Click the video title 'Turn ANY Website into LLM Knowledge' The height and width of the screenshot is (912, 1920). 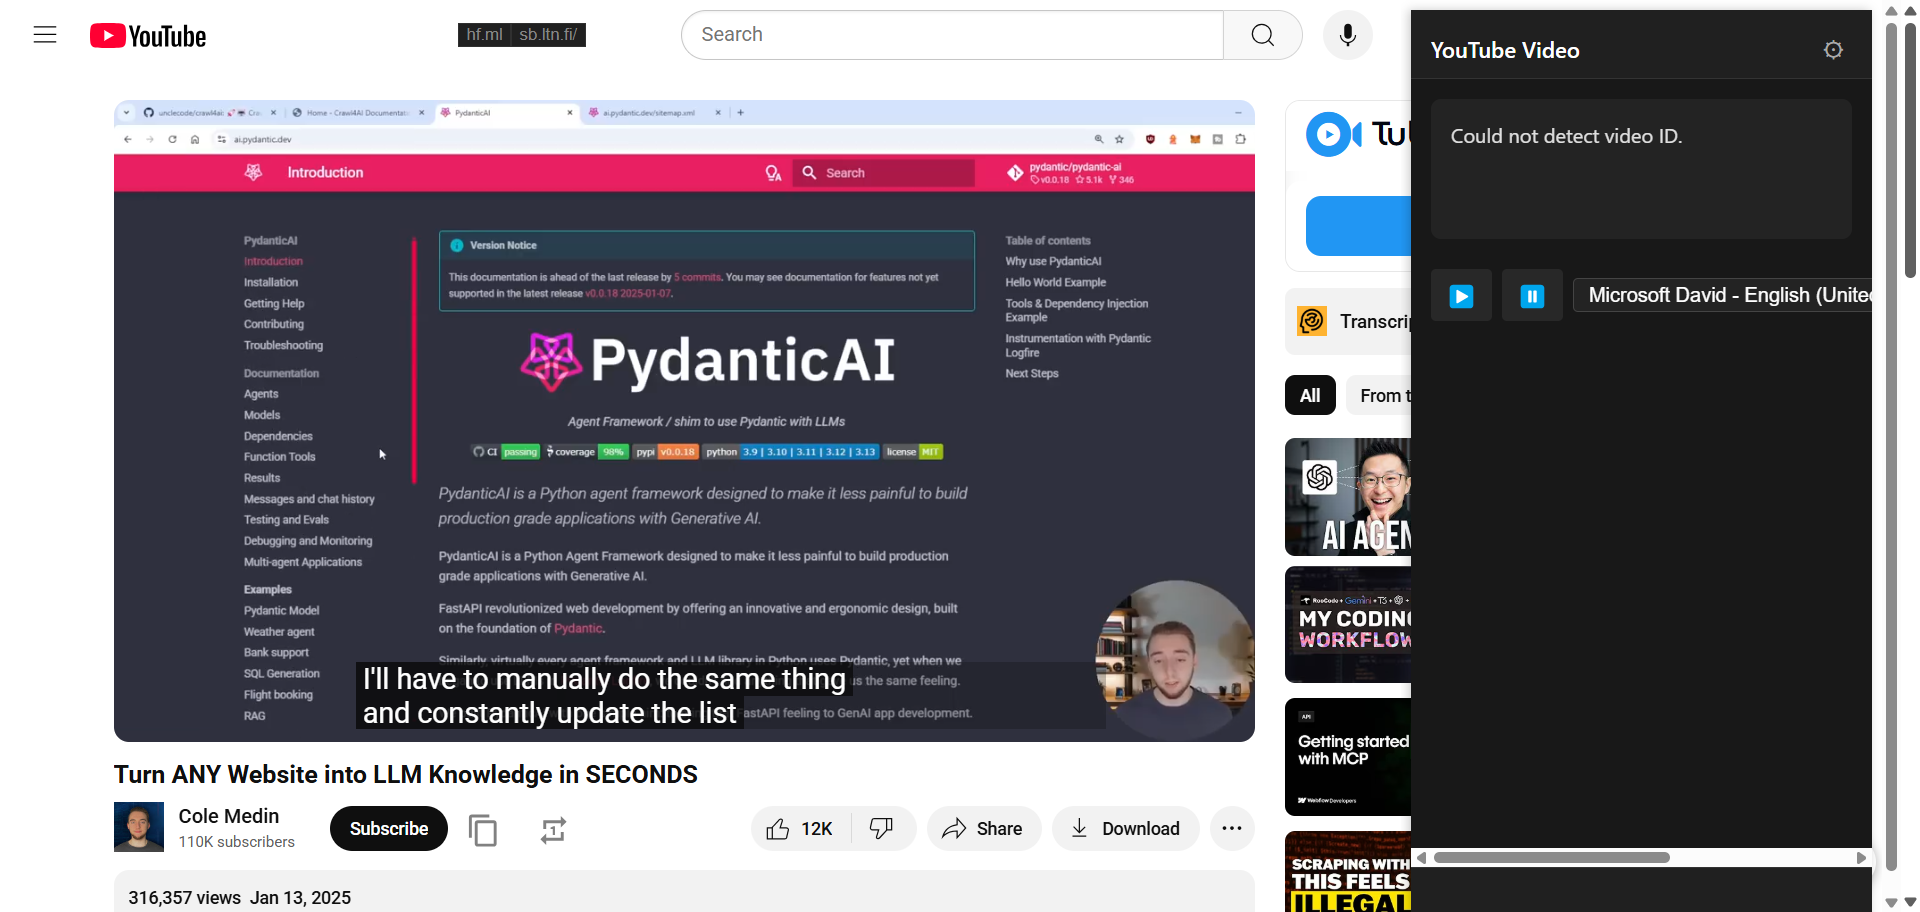pos(406,775)
